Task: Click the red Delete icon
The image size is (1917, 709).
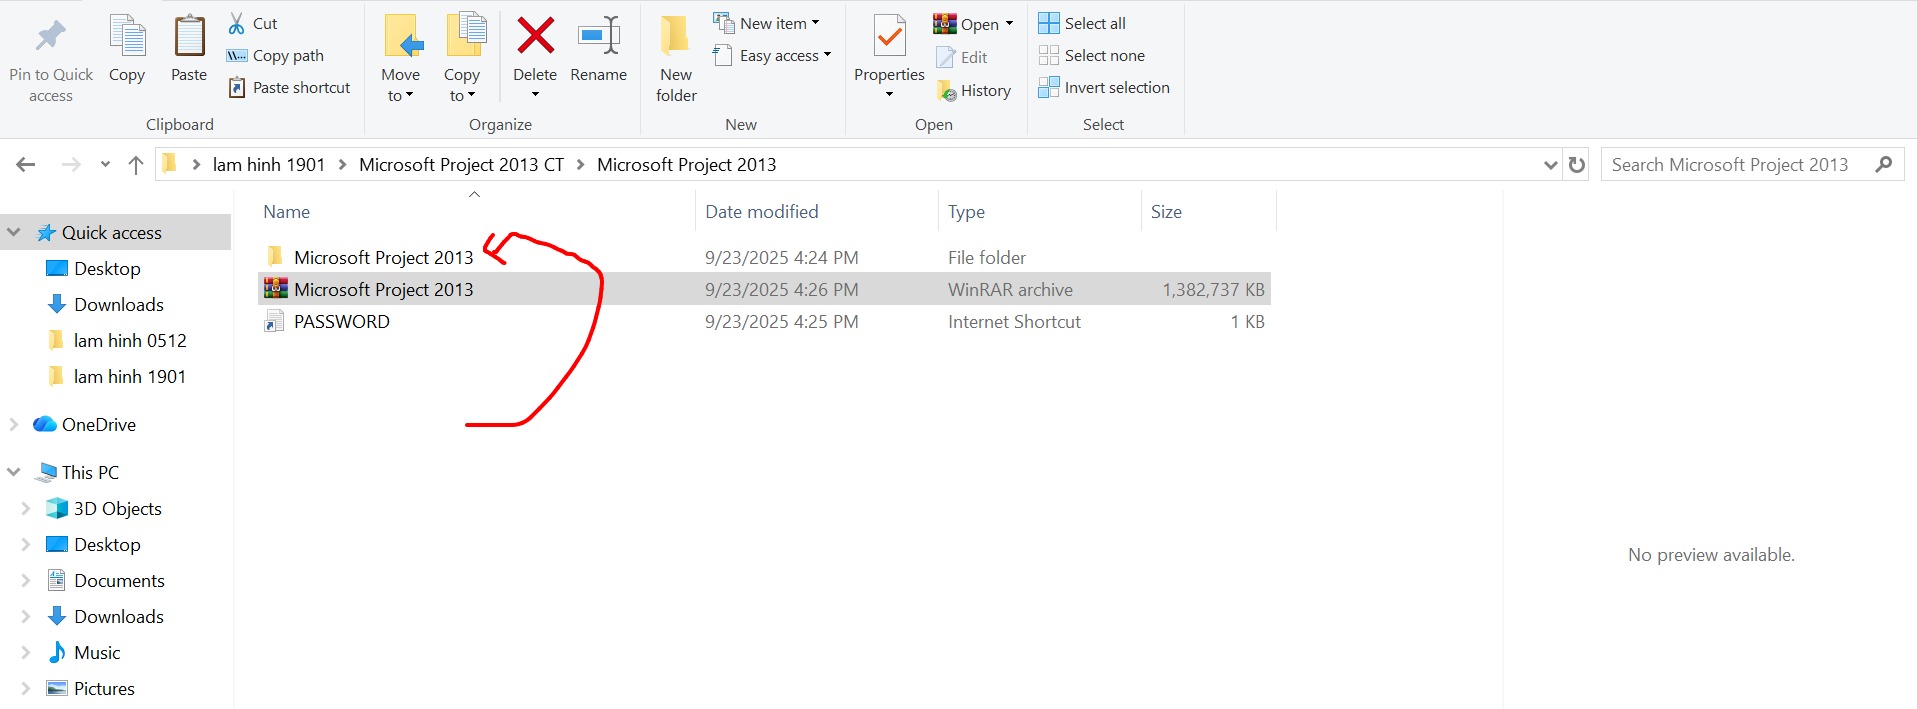Action: tap(535, 38)
